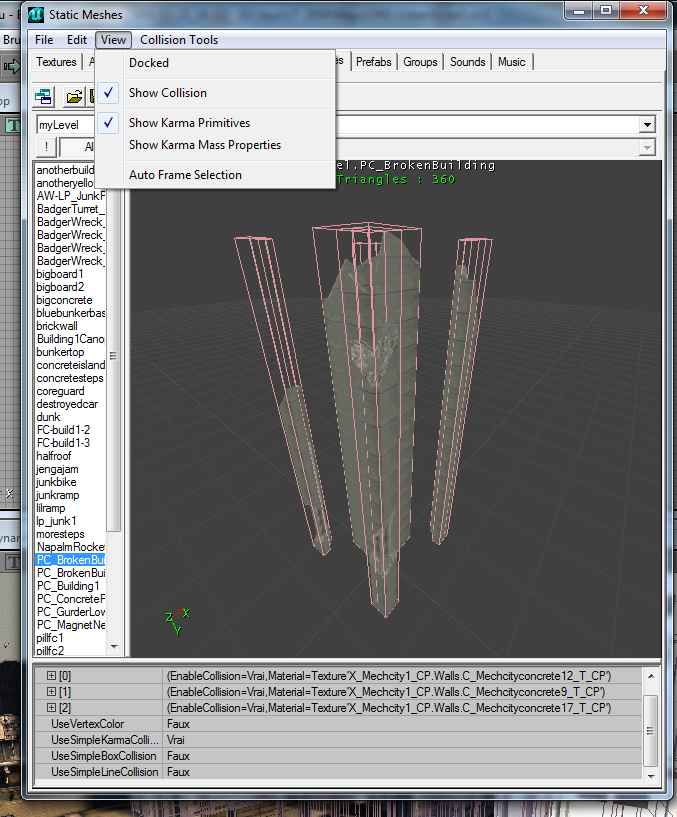Open the package dropdown arrow
The image size is (677, 817).
(x=647, y=125)
